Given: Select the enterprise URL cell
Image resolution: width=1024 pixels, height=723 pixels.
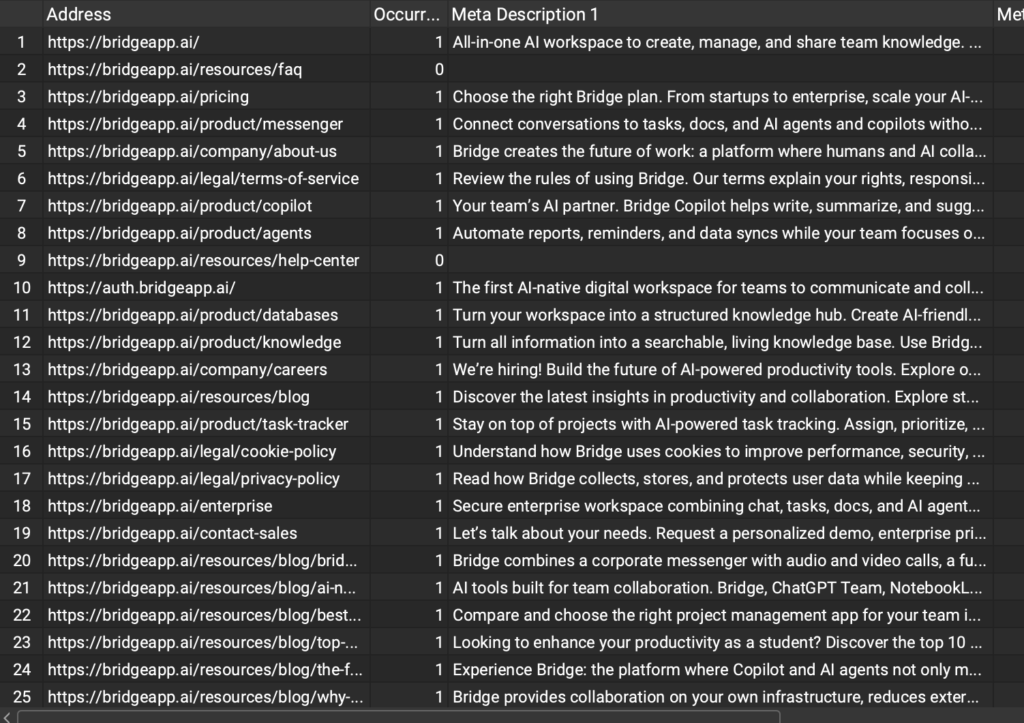Looking at the screenshot, I should (x=160, y=506).
